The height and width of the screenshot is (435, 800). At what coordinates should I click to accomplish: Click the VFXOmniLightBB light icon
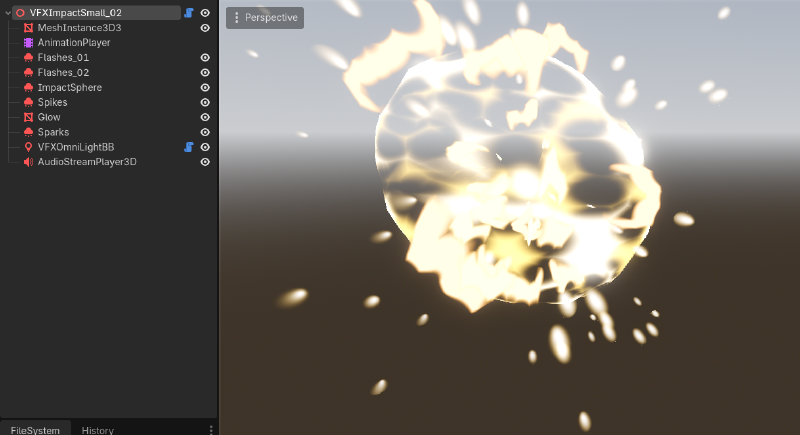[29, 147]
